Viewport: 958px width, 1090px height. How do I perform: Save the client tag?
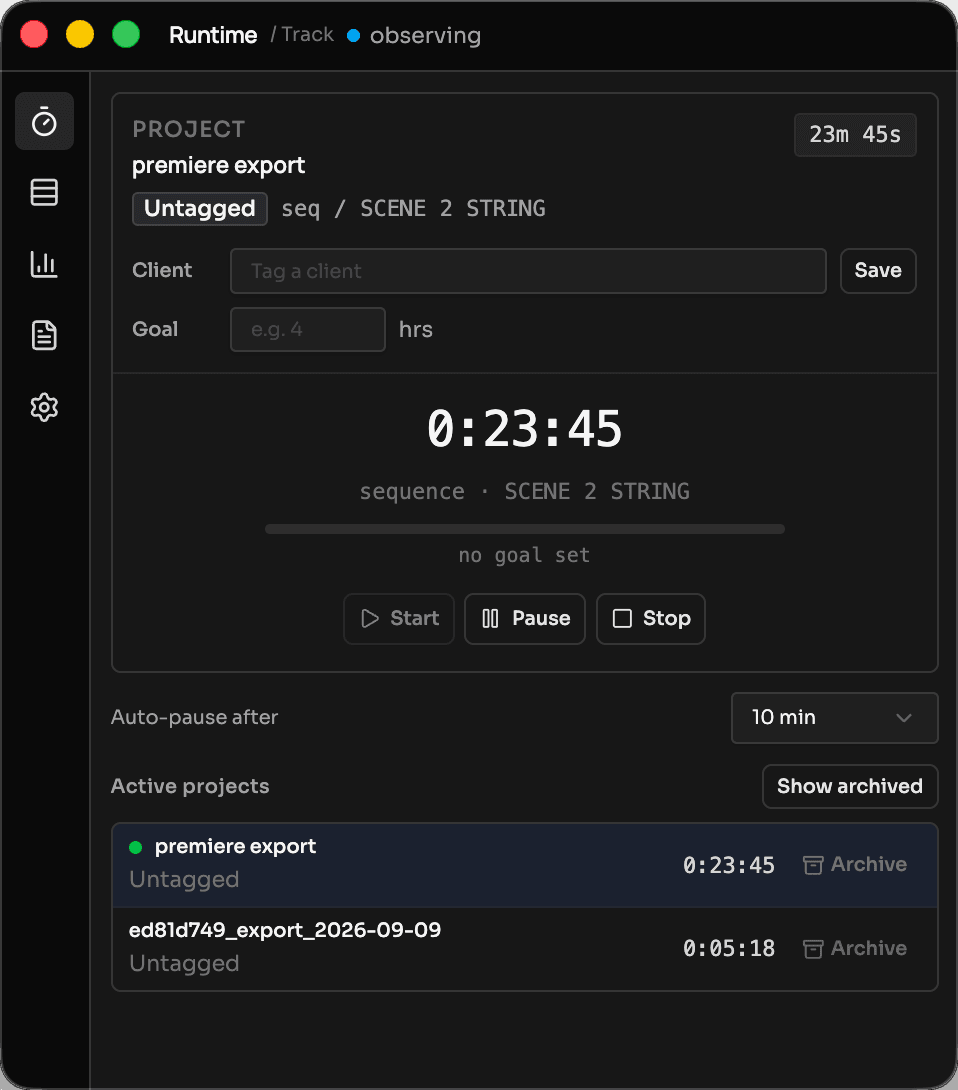pyautogui.click(x=878, y=271)
